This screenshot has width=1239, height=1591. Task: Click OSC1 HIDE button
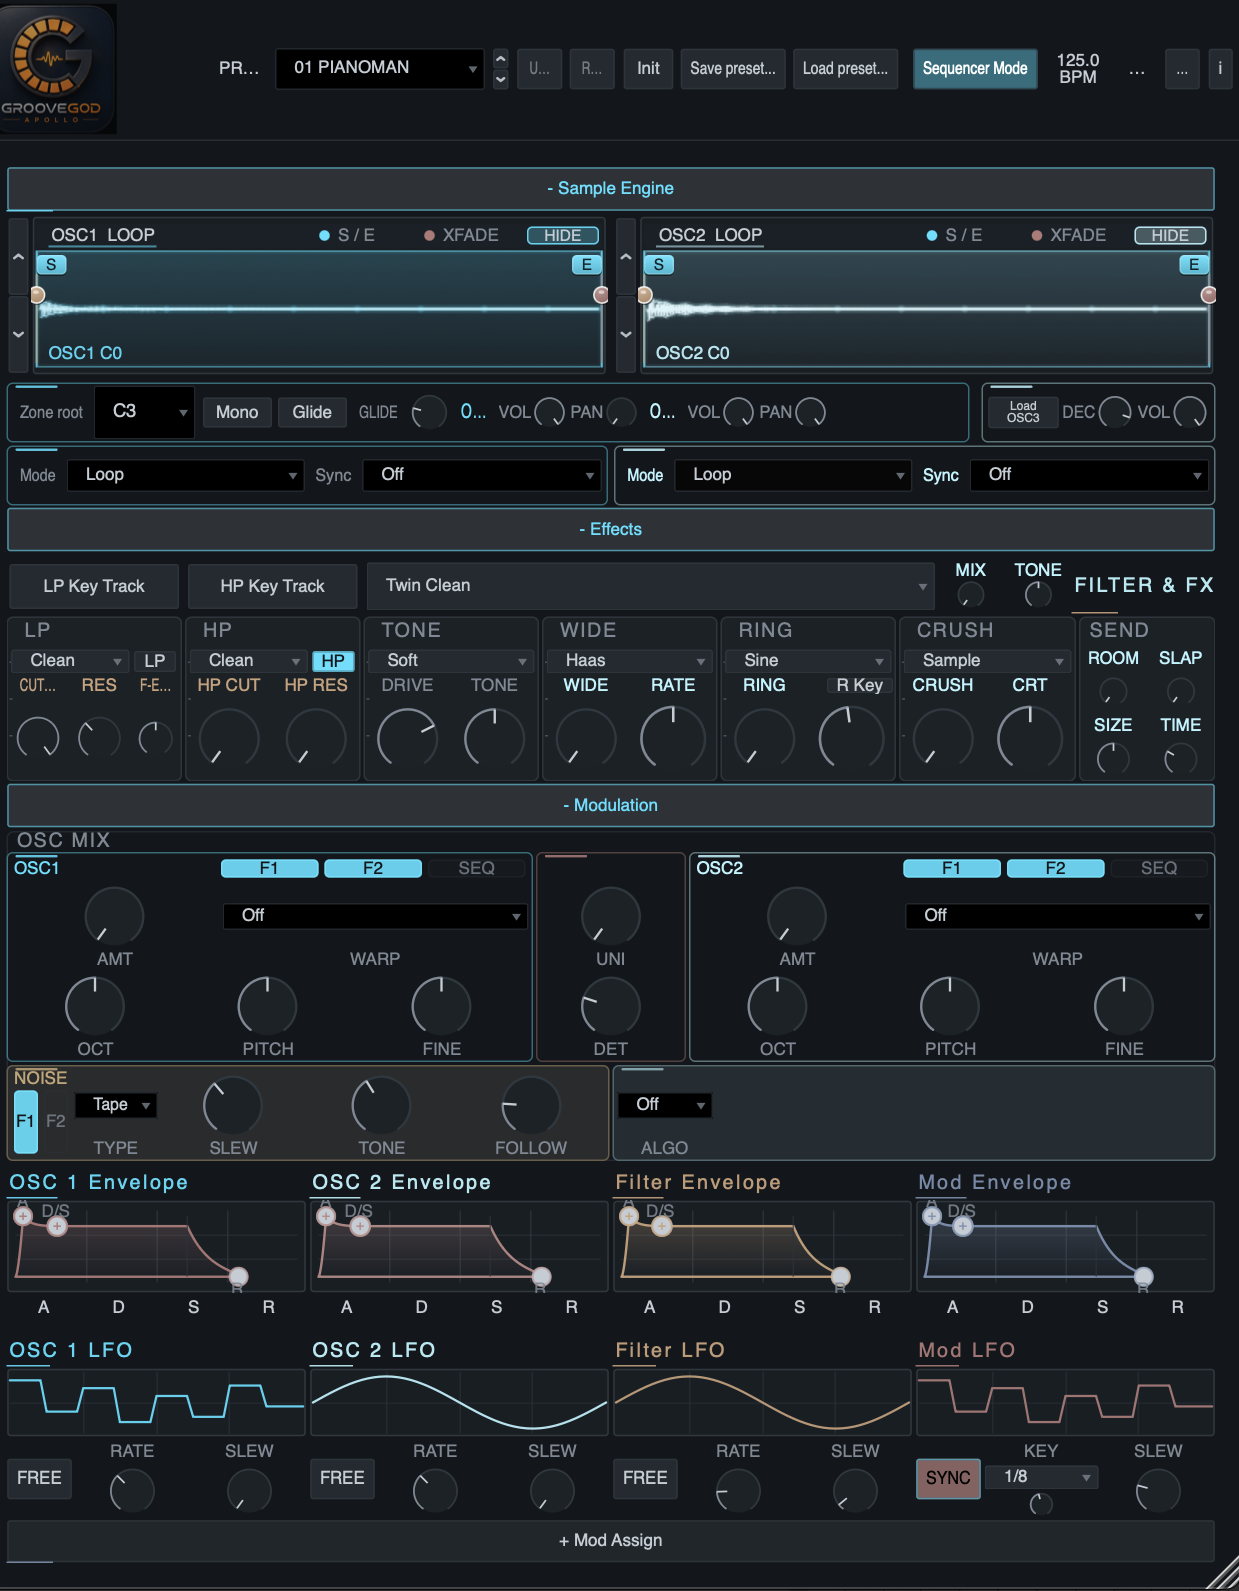(x=563, y=235)
